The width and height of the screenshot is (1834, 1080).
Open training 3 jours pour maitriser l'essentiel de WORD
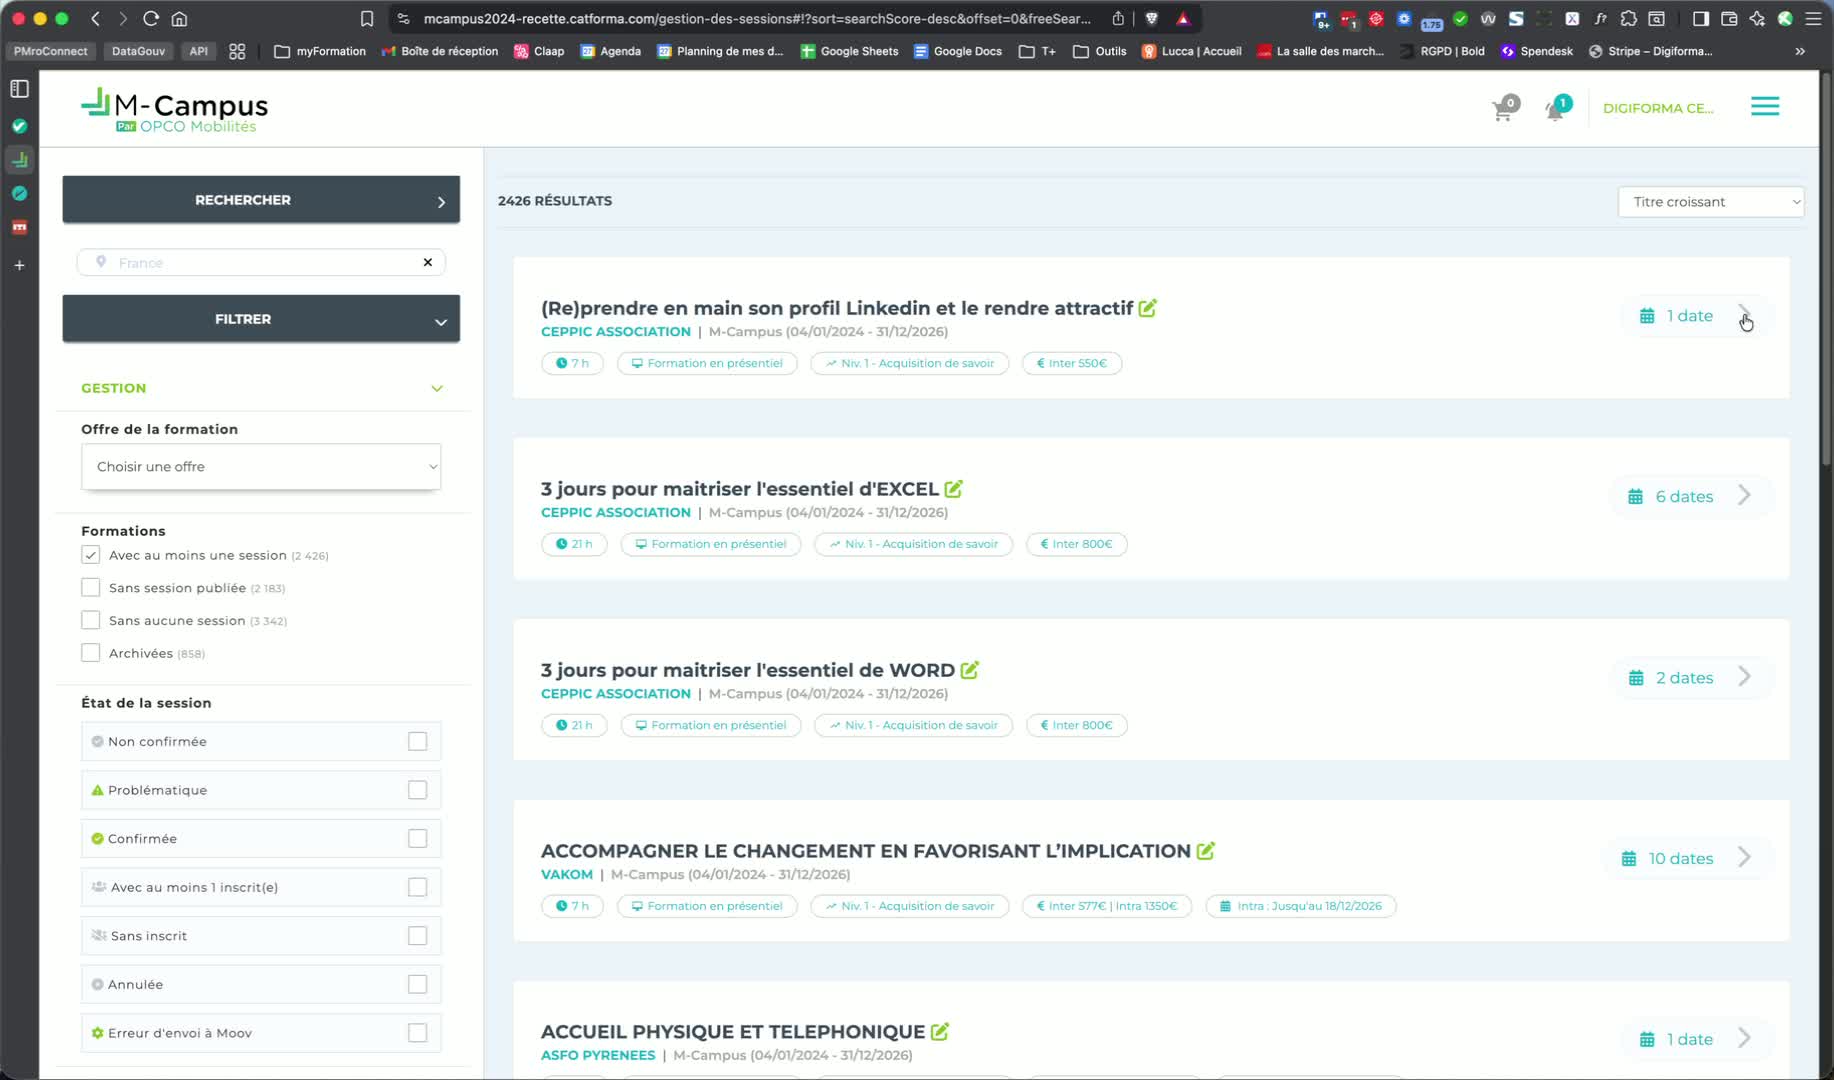748,670
